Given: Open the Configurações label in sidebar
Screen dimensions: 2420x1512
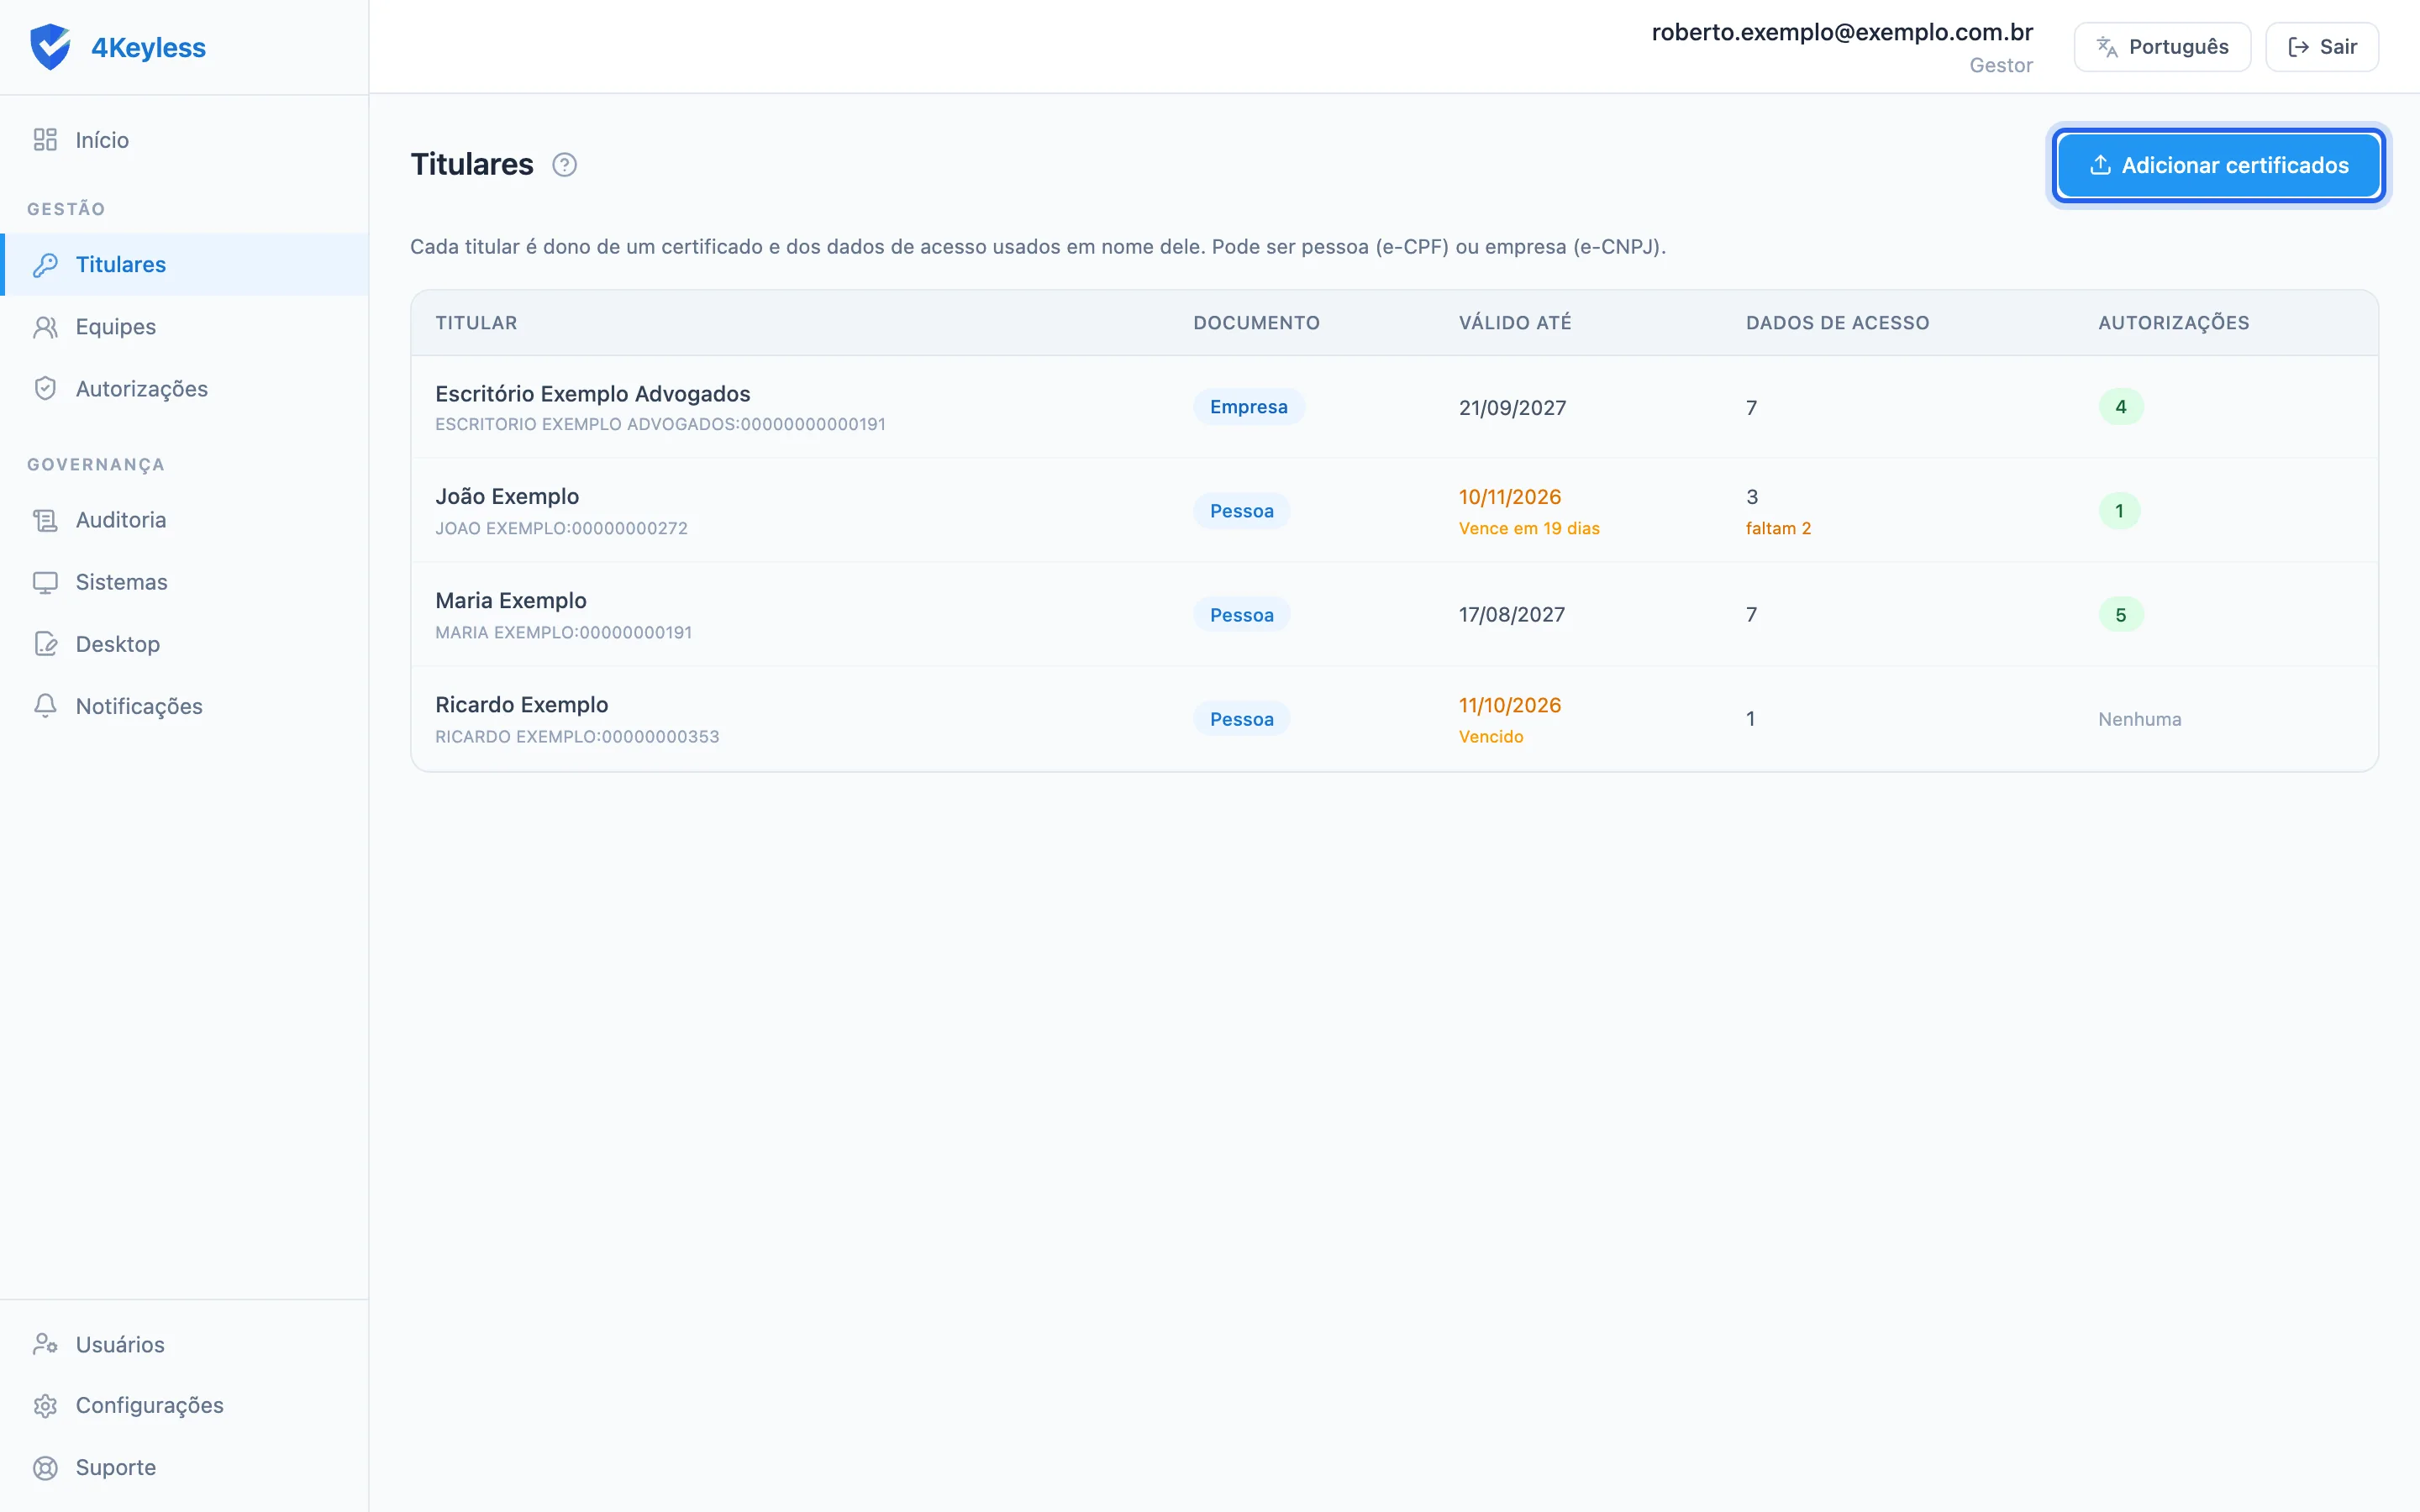Looking at the screenshot, I should [x=150, y=1406].
